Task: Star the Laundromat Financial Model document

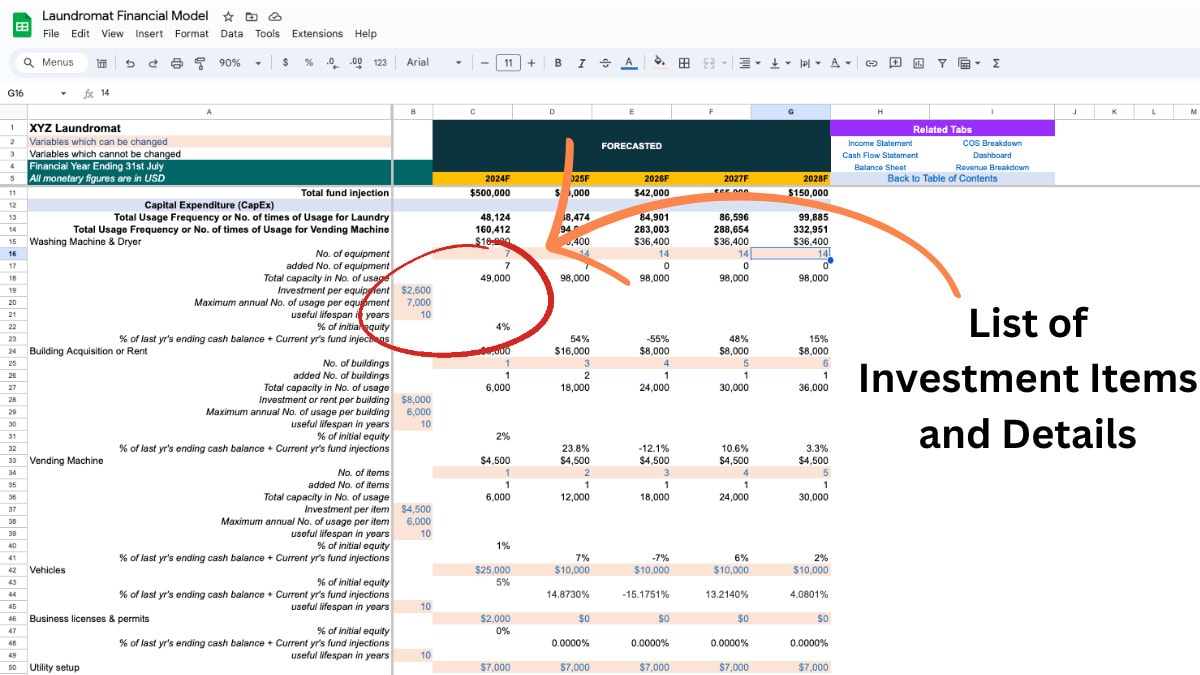Action: 228,17
